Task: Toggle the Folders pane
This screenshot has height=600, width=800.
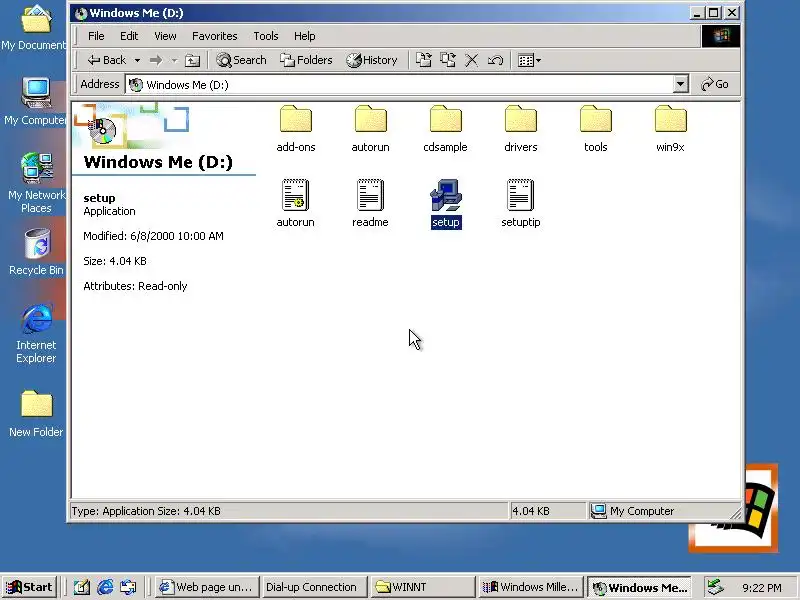Action: click(306, 60)
